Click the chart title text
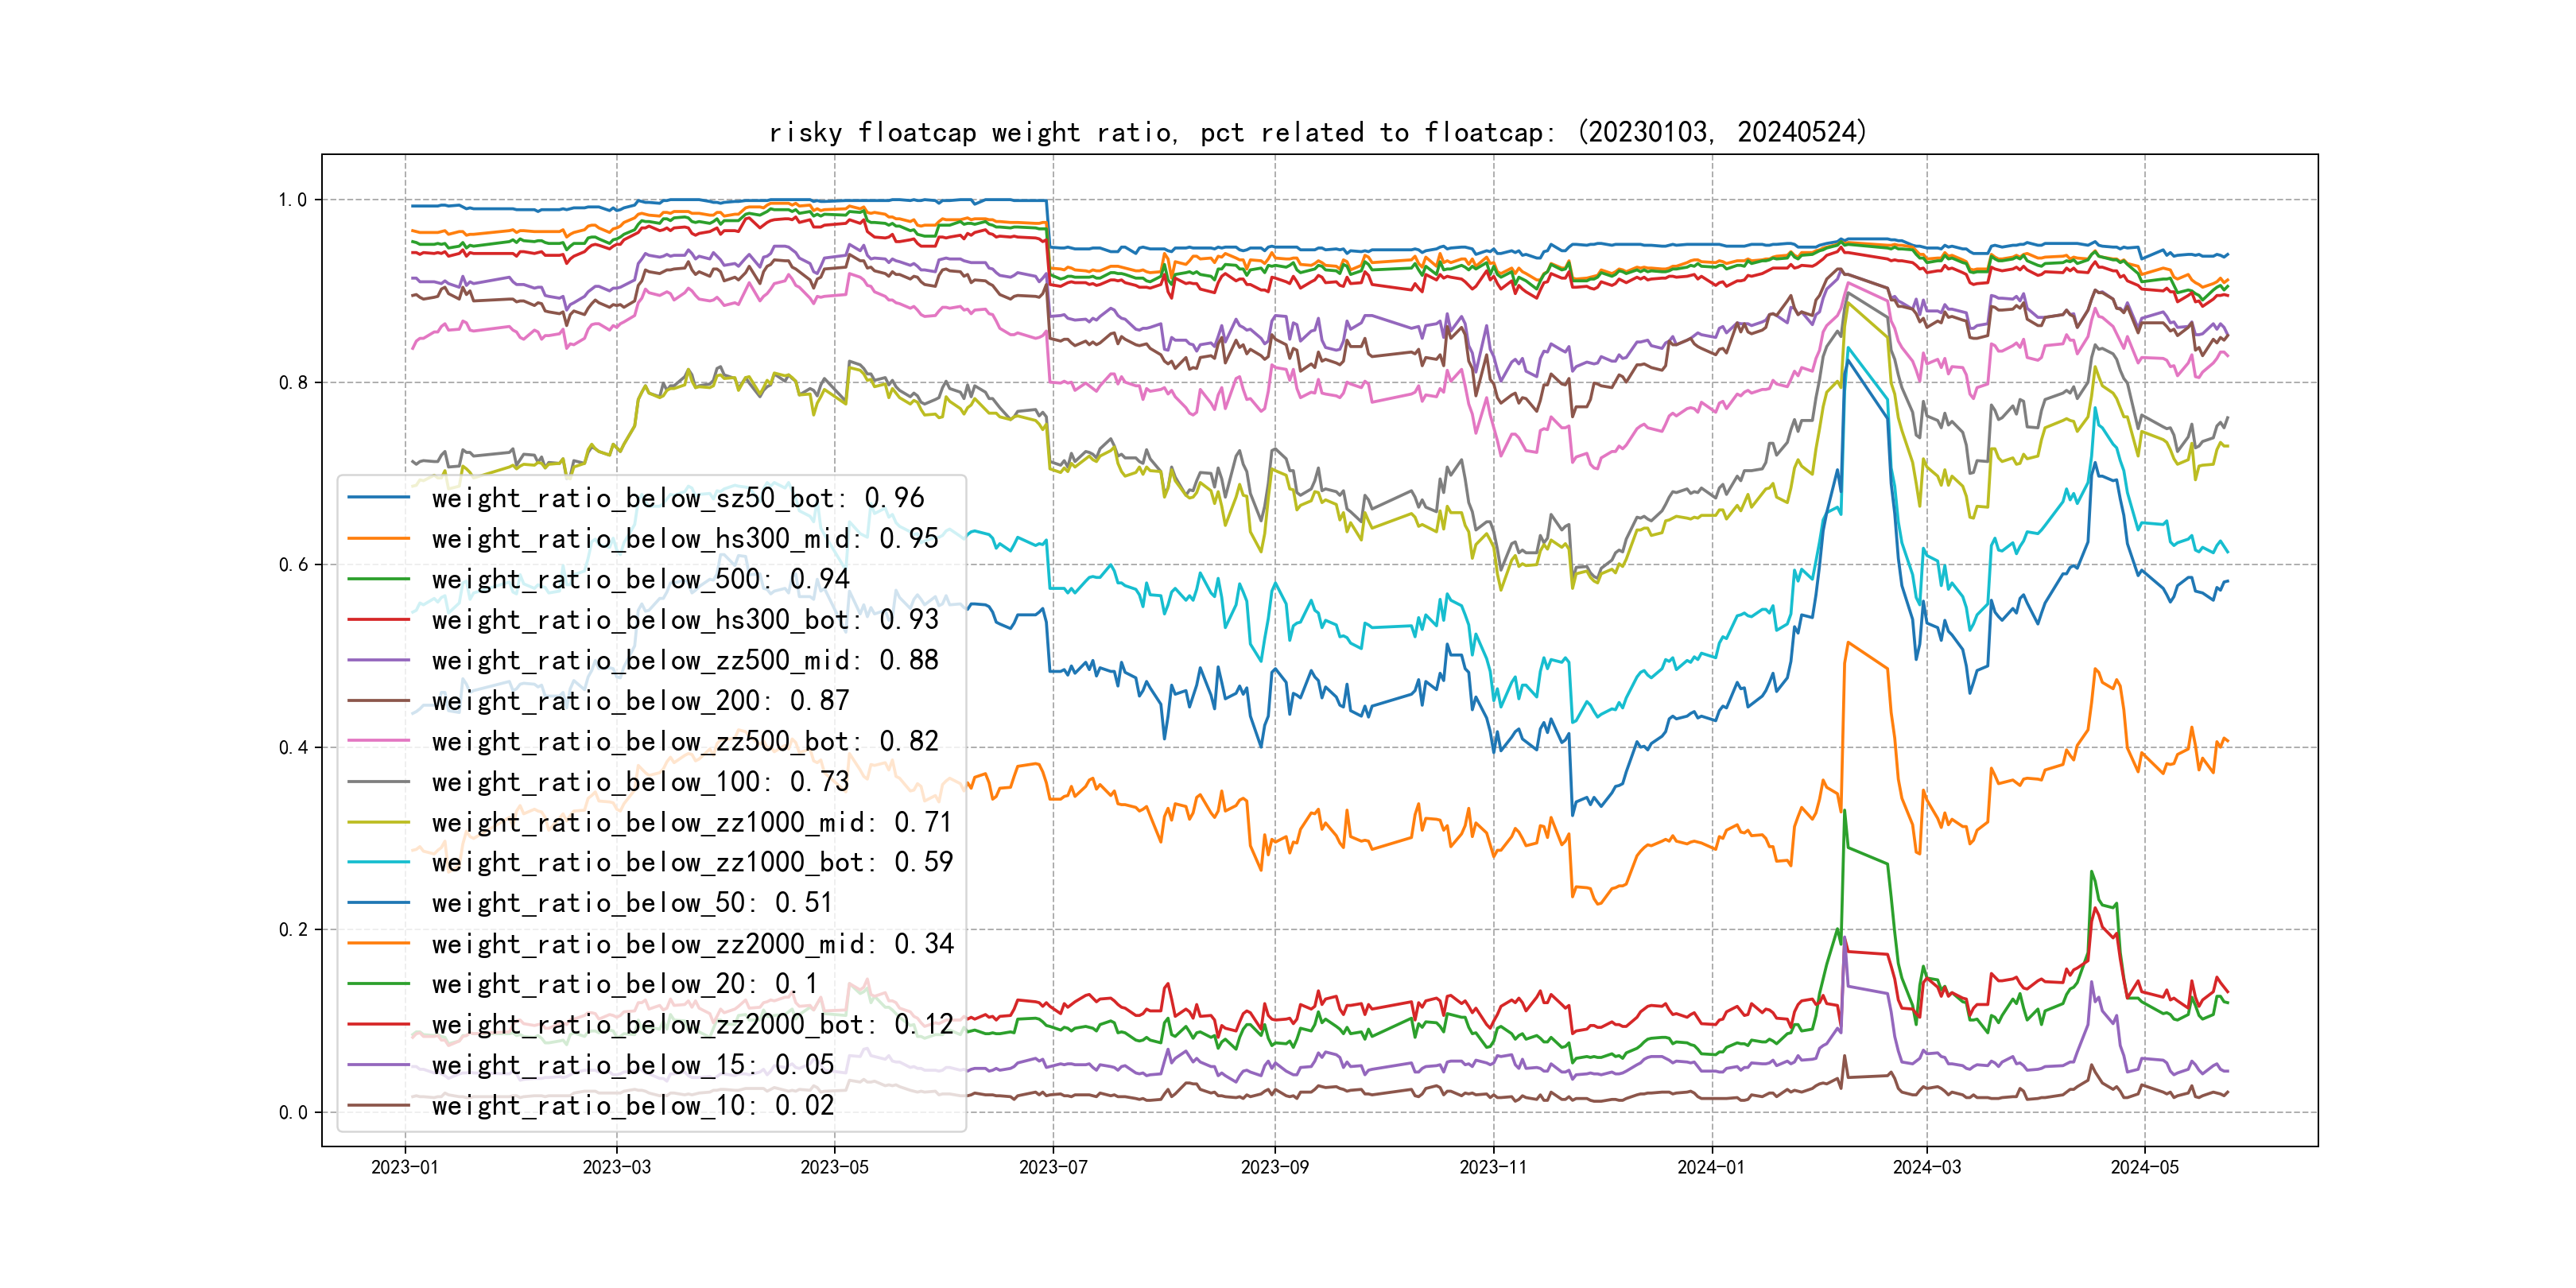 click(1317, 132)
